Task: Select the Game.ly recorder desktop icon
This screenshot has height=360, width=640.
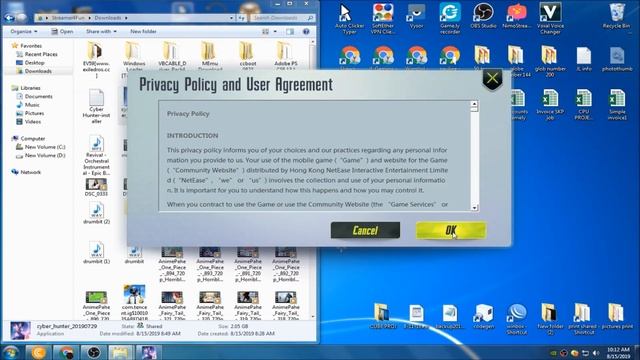Action: 450,19
